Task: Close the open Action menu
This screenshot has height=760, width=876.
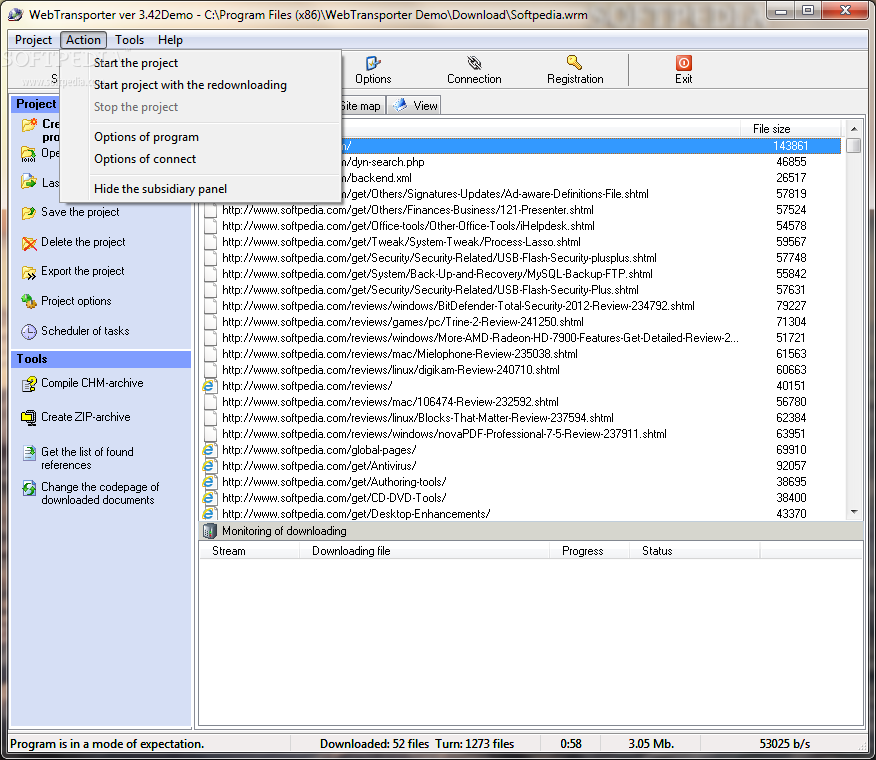Action: (x=83, y=40)
